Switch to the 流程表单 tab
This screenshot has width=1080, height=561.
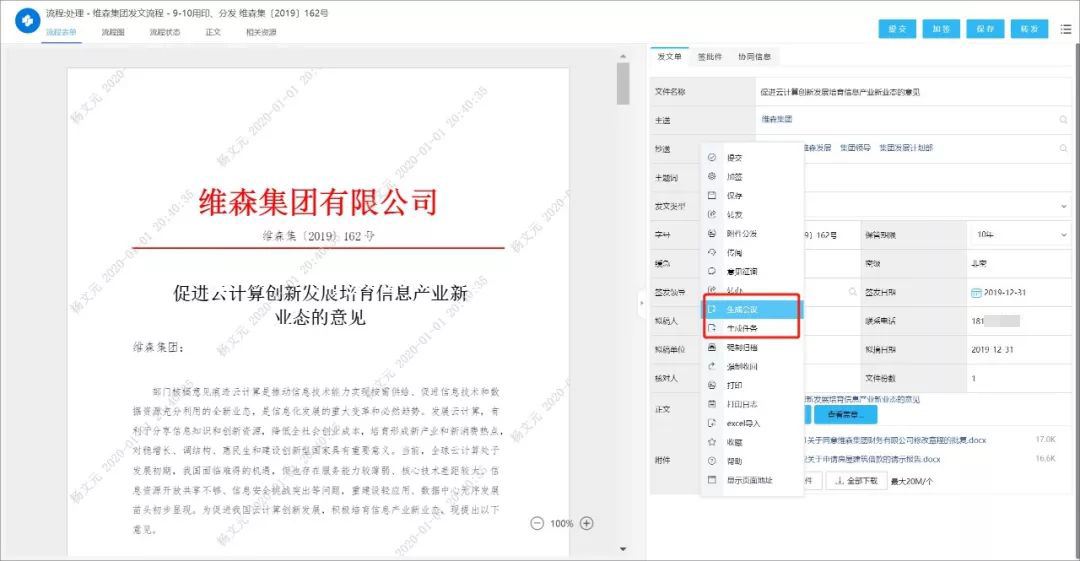click(61, 32)
